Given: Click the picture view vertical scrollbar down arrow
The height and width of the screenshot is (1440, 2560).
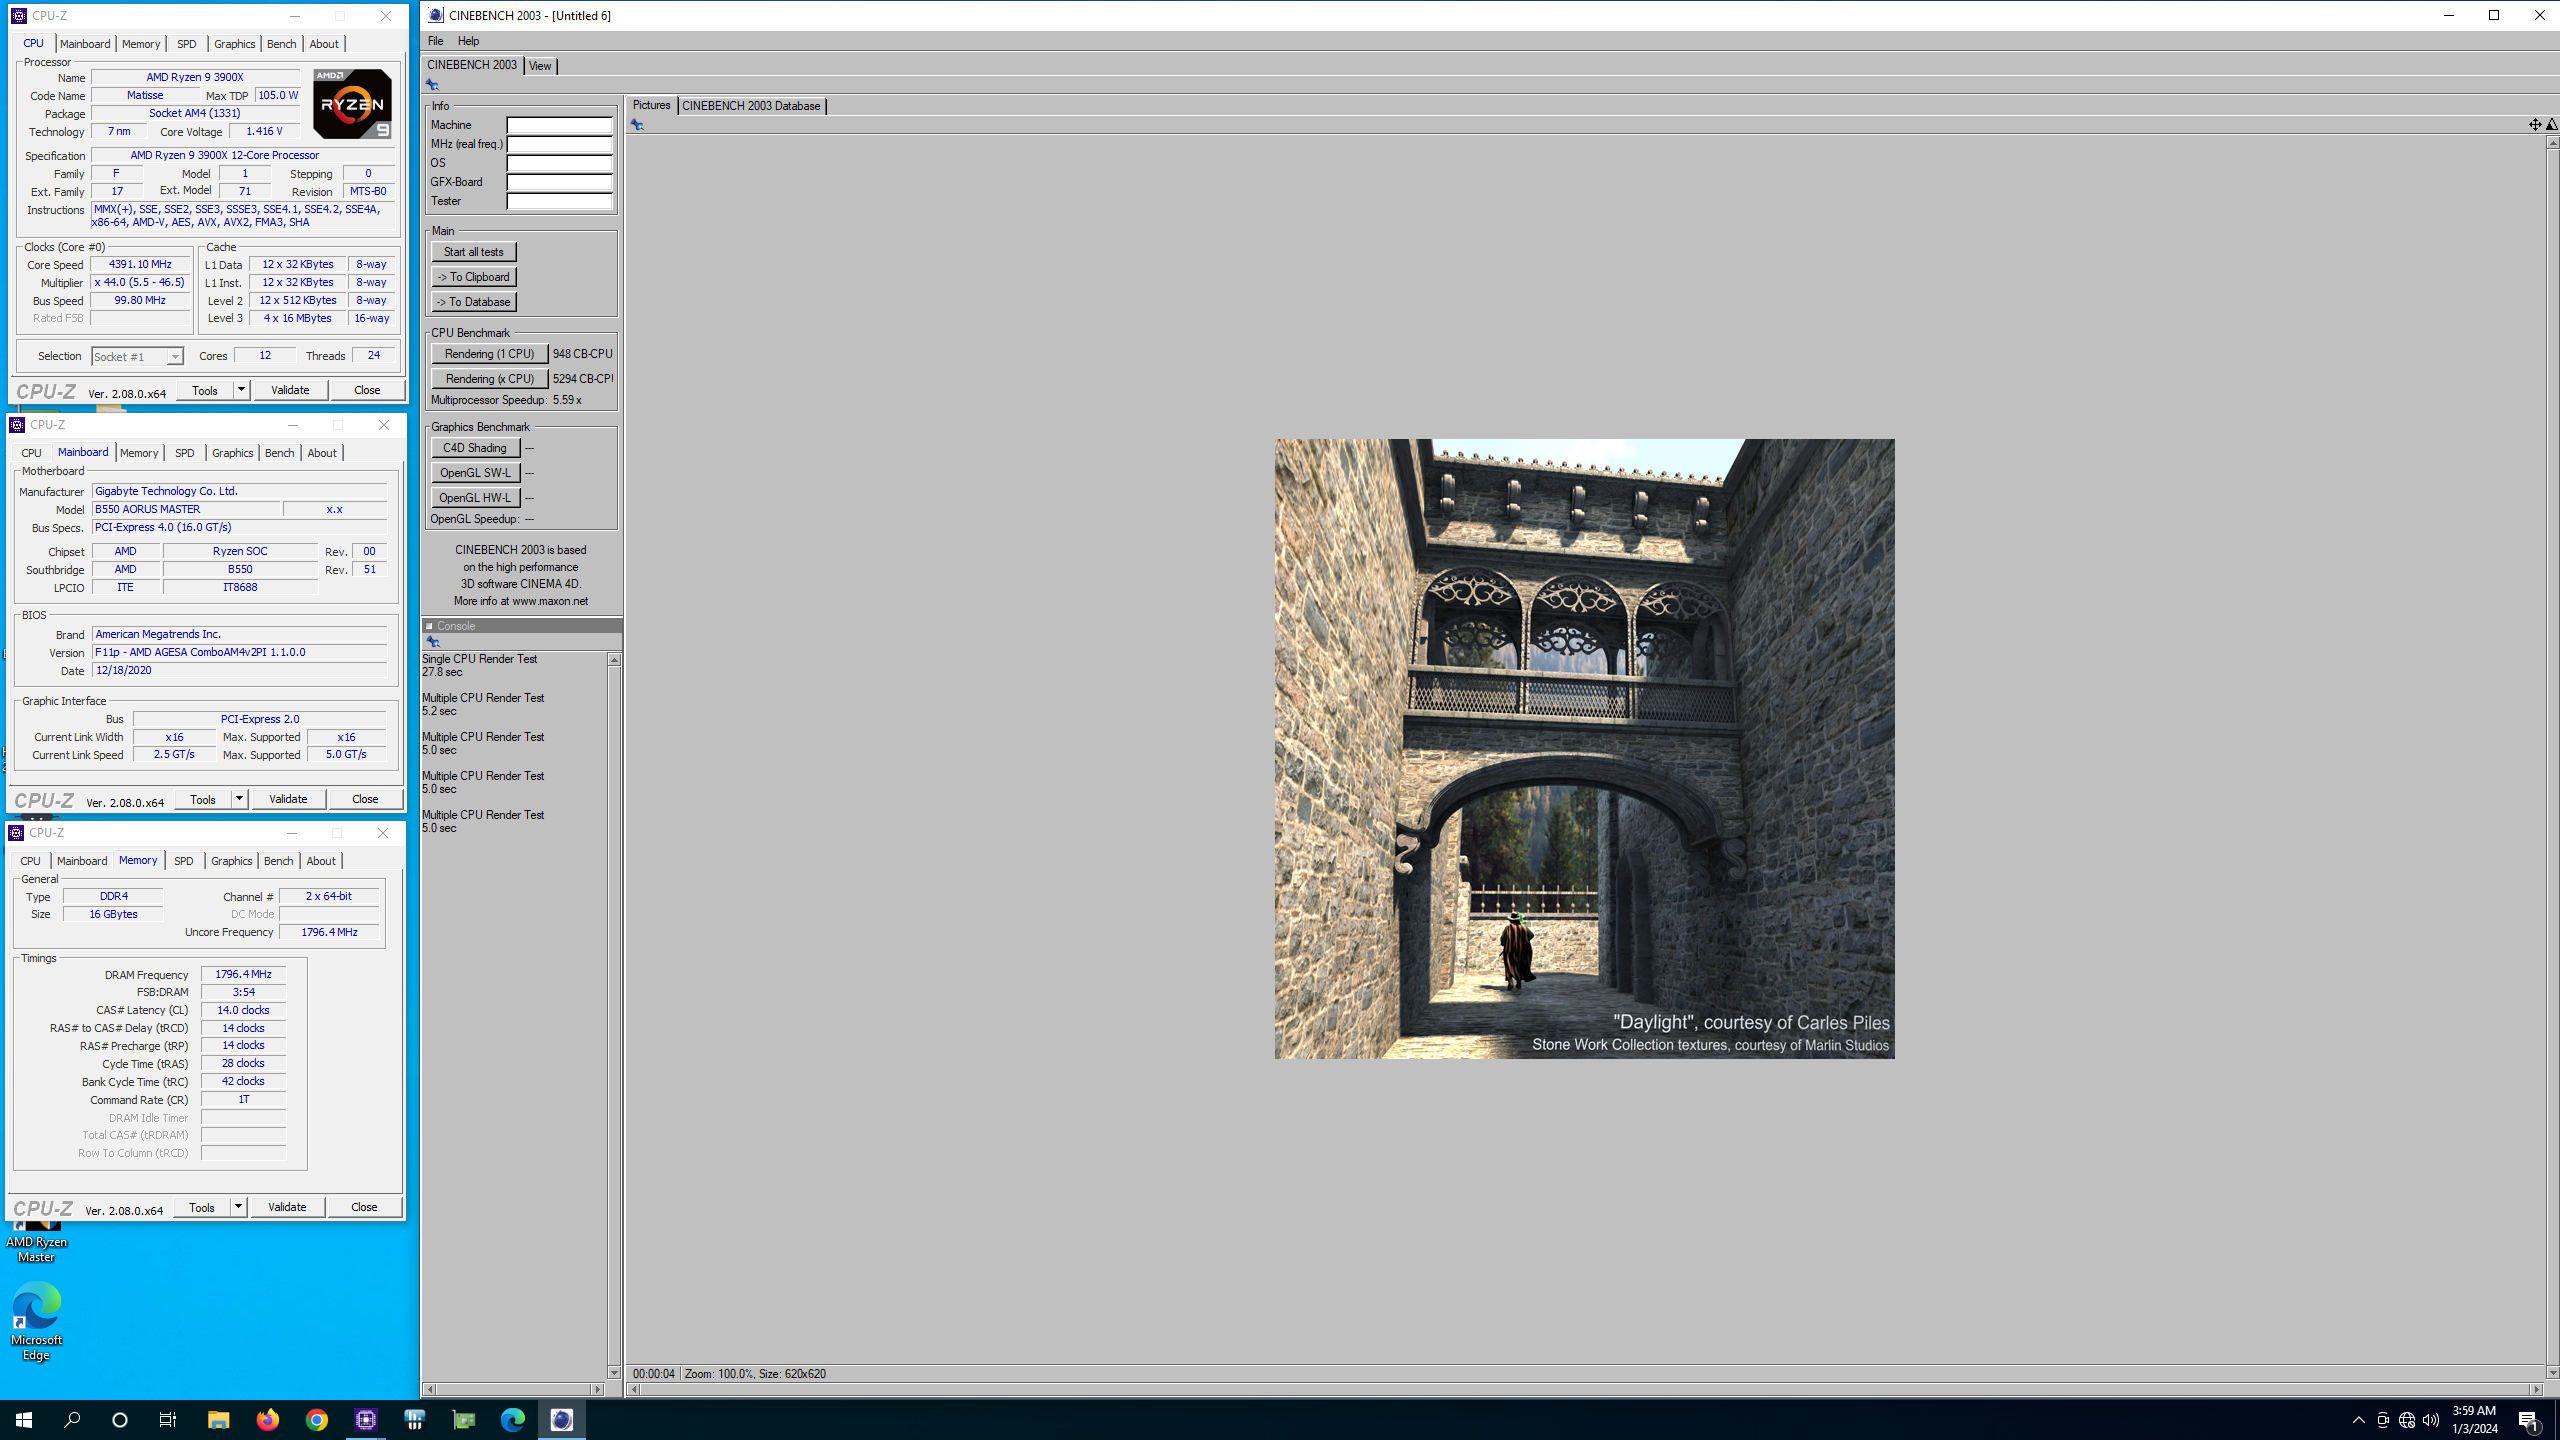Looking at the screenshot, I should click(2552, 1373).
